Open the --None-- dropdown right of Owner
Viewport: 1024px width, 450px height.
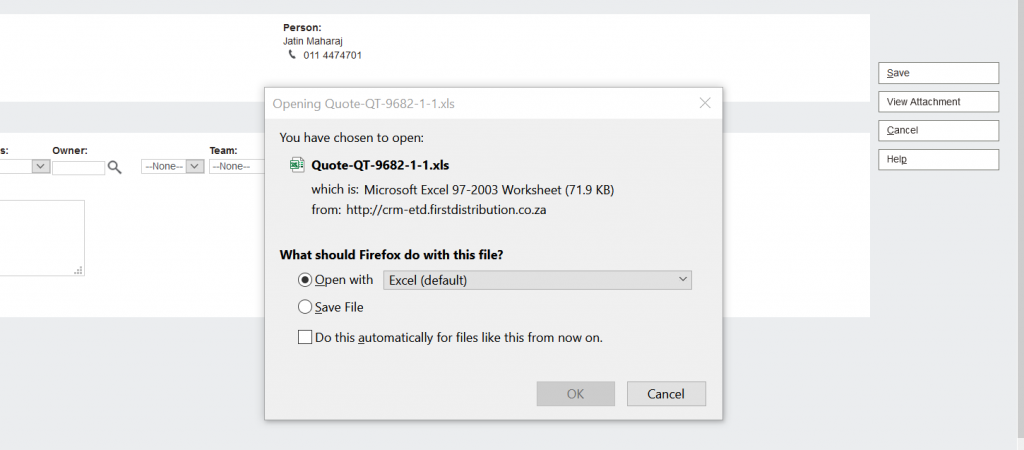point(173,167)
